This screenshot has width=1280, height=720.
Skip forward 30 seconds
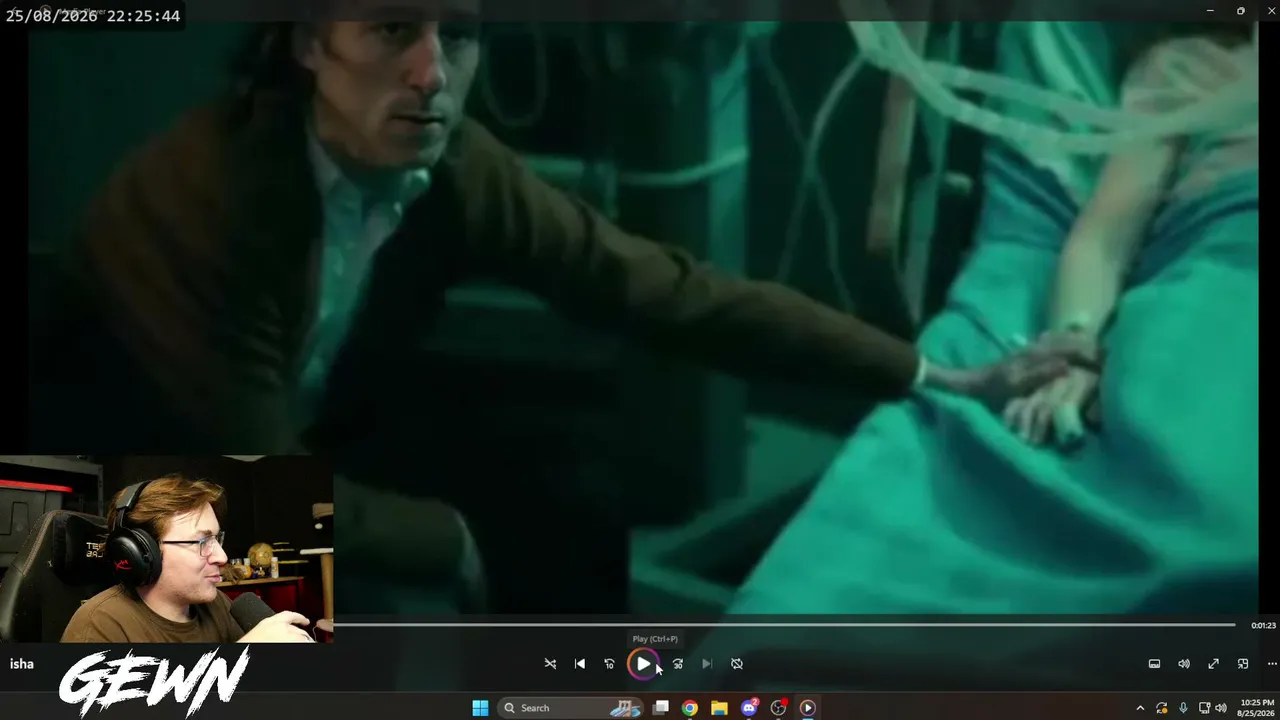(x=678, y=664)
